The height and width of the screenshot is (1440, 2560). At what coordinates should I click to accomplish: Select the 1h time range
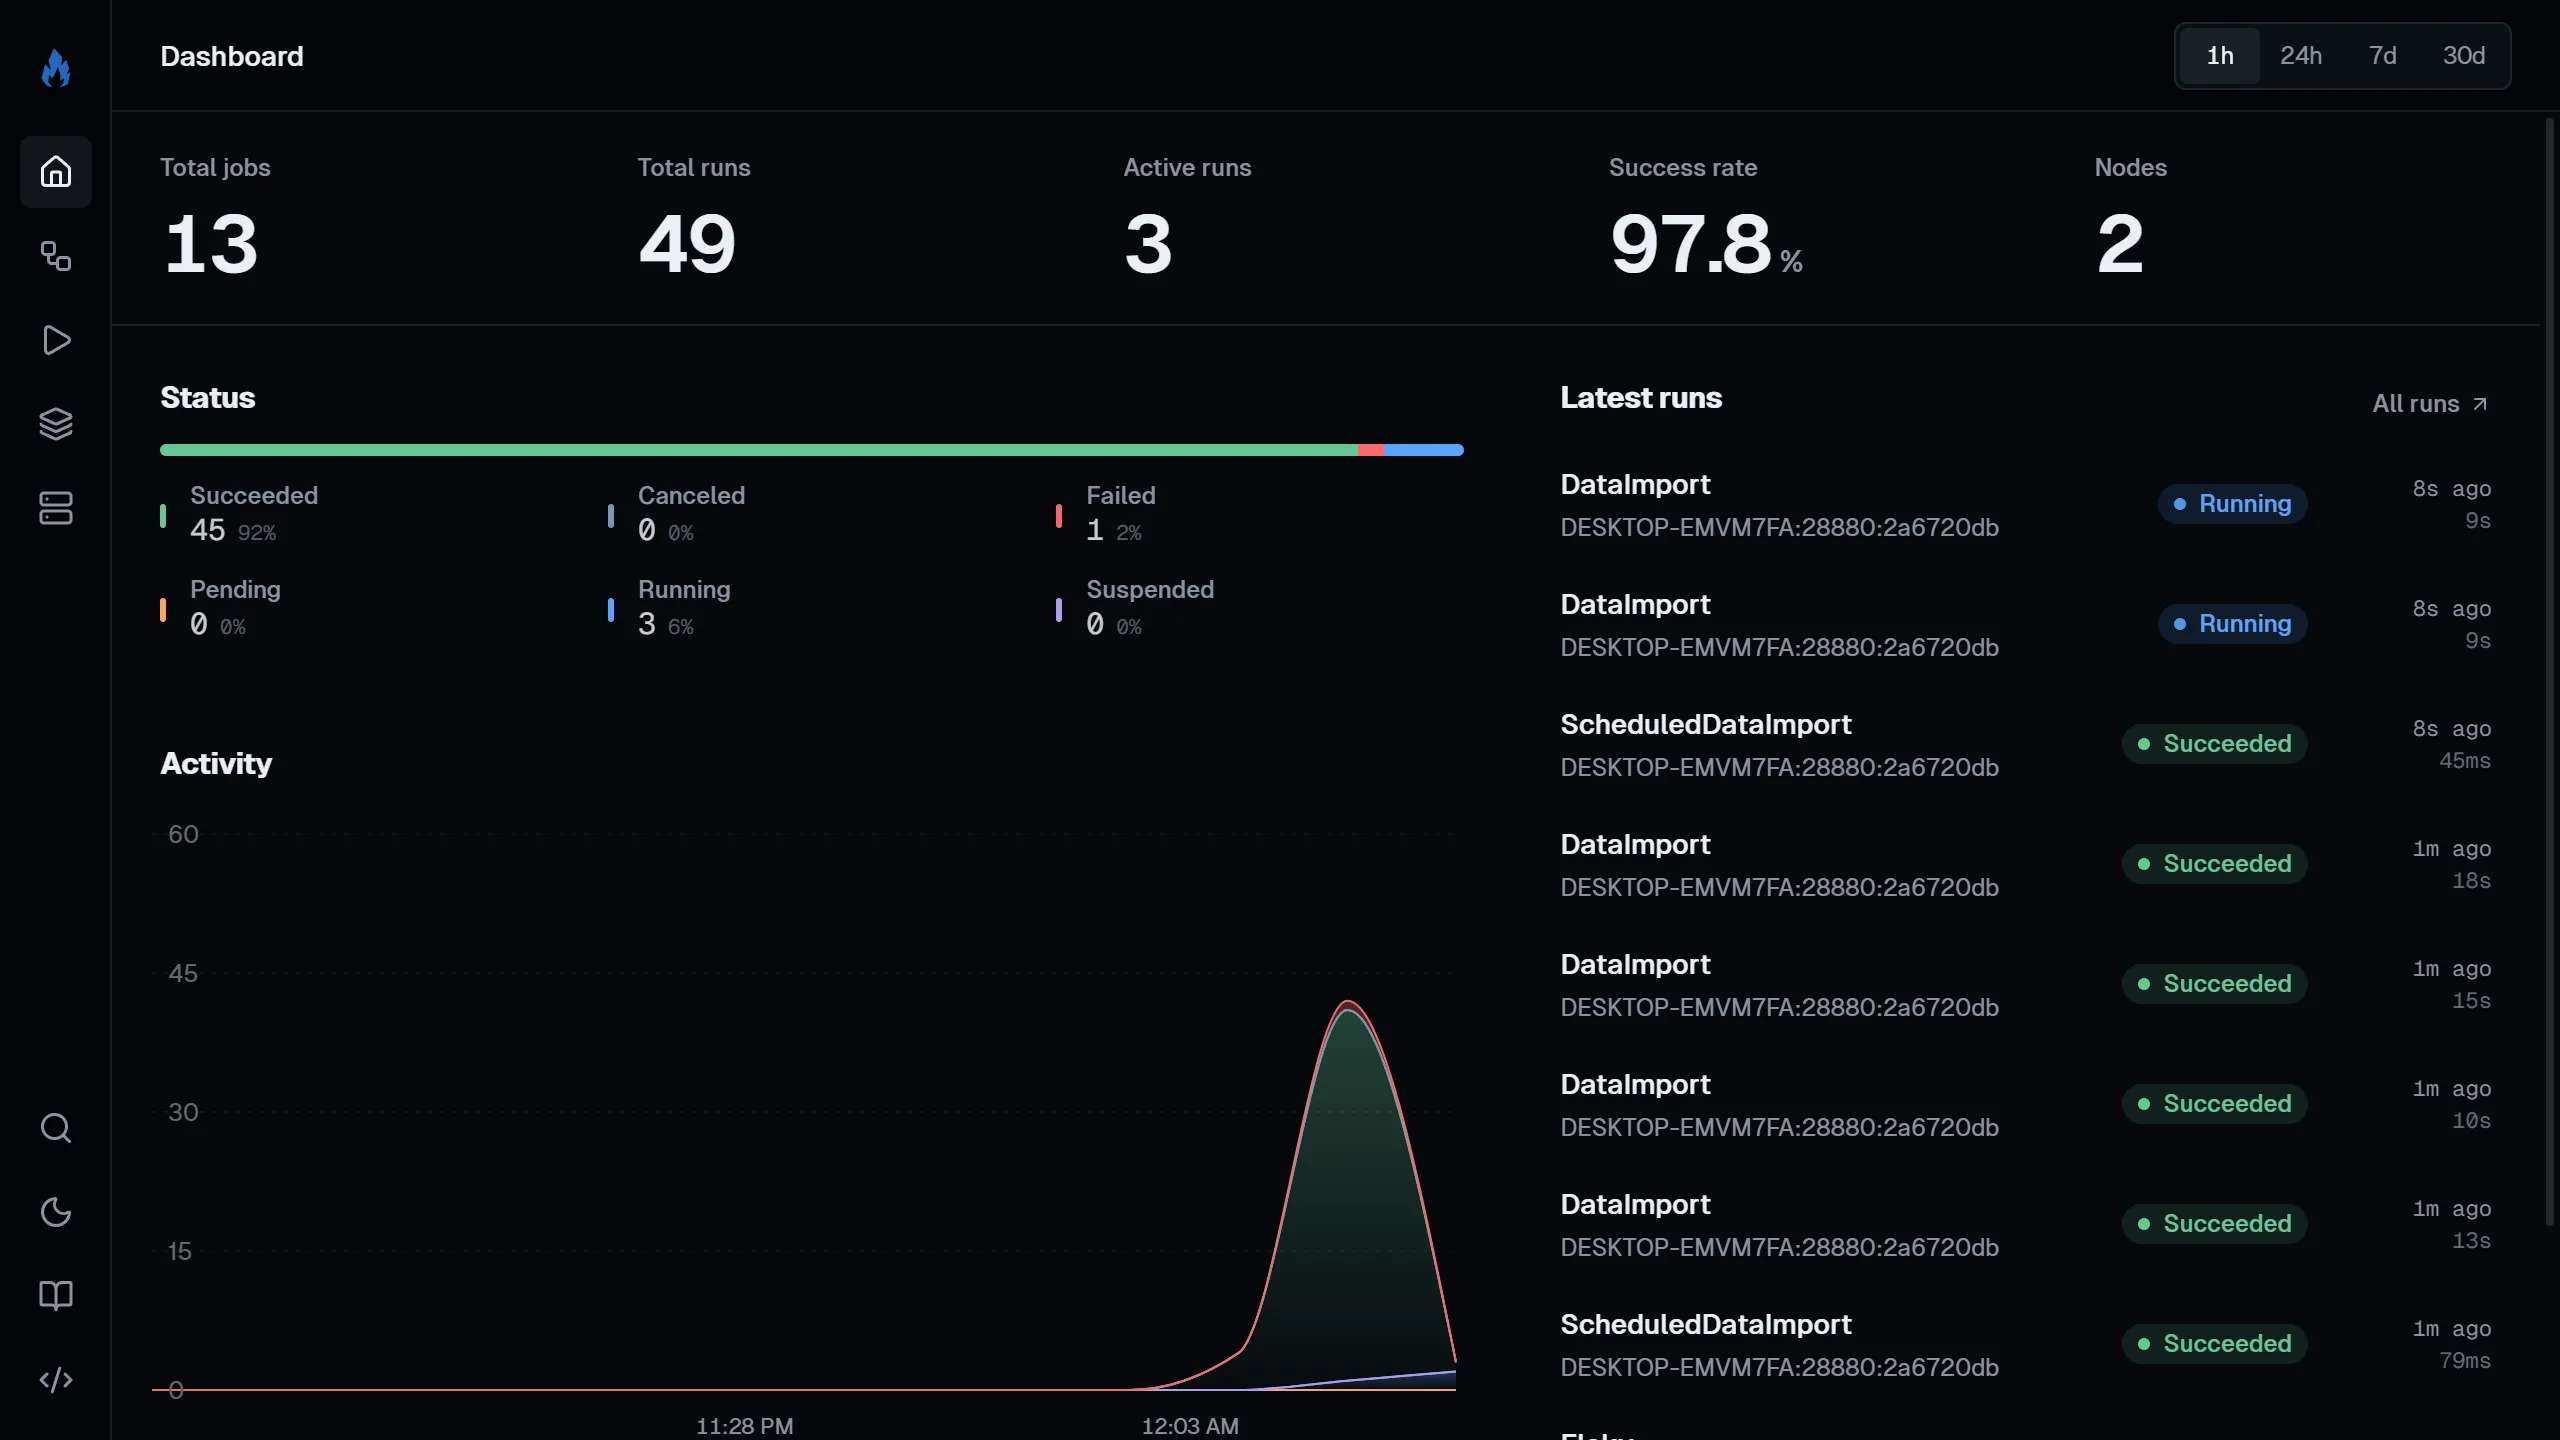[2220, 56]
